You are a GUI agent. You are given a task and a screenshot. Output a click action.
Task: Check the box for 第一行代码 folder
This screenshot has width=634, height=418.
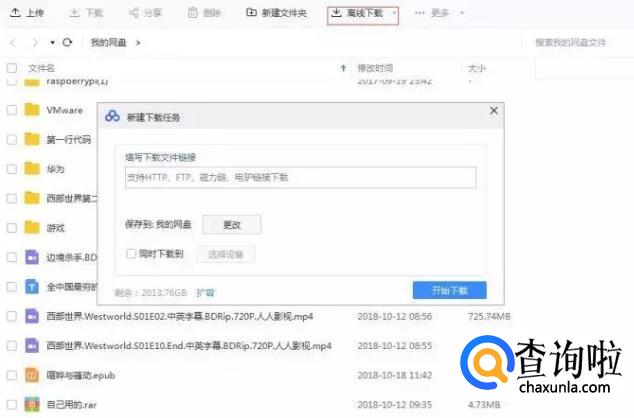(12, 139)
